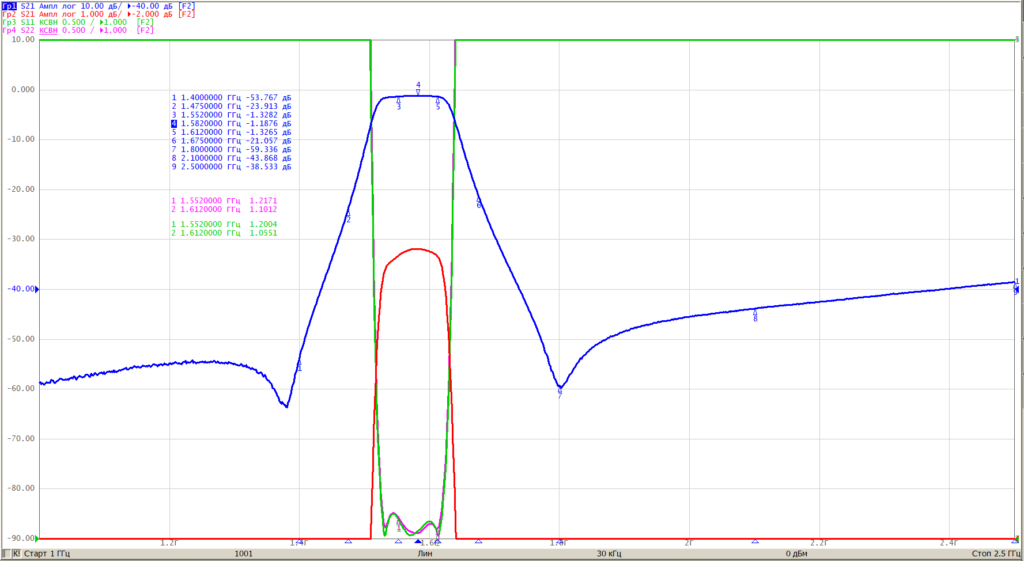Viewport: 1024px width, 561px height.
Task: Edit the 0 дБм output power field
Action: 797,554
